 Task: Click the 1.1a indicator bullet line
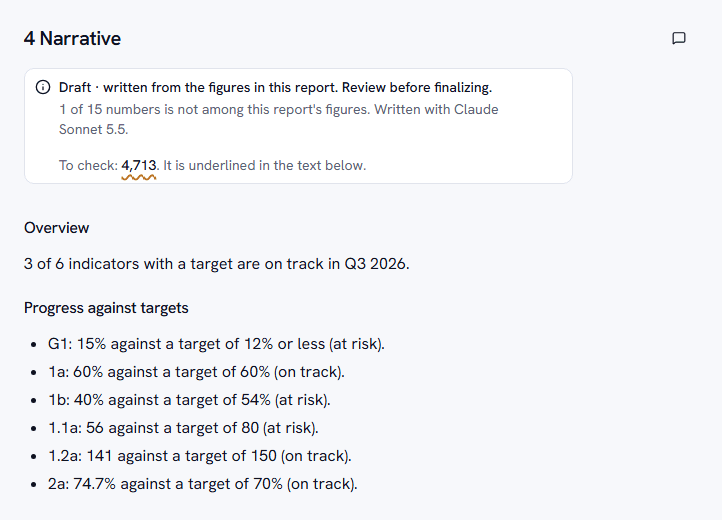pyautogui.click(x=183, y=428)
